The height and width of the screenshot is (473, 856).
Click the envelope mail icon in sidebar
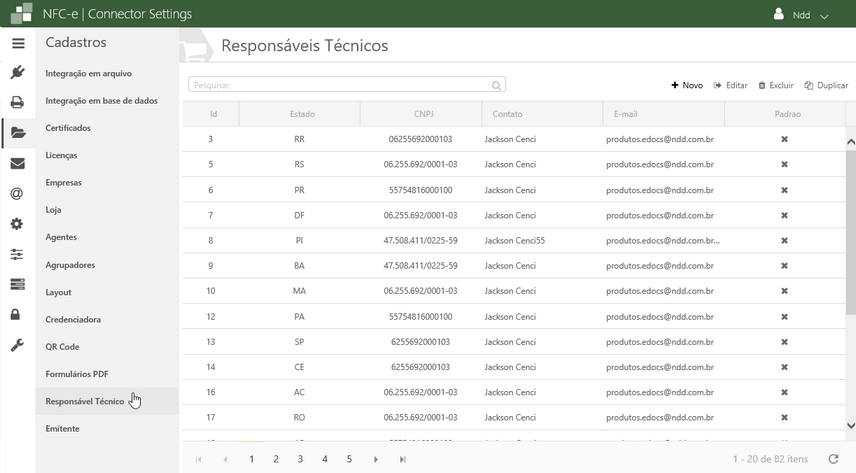tap(17, 163)
